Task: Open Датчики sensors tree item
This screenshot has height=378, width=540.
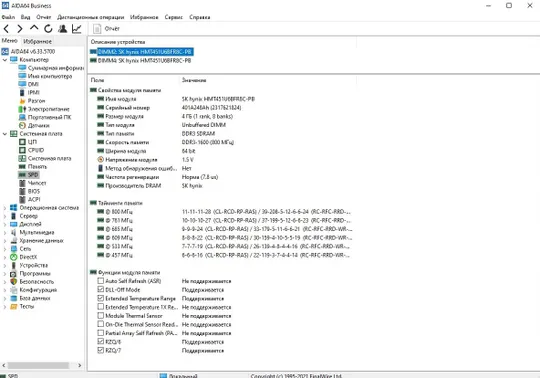Action: click(39, 125)
